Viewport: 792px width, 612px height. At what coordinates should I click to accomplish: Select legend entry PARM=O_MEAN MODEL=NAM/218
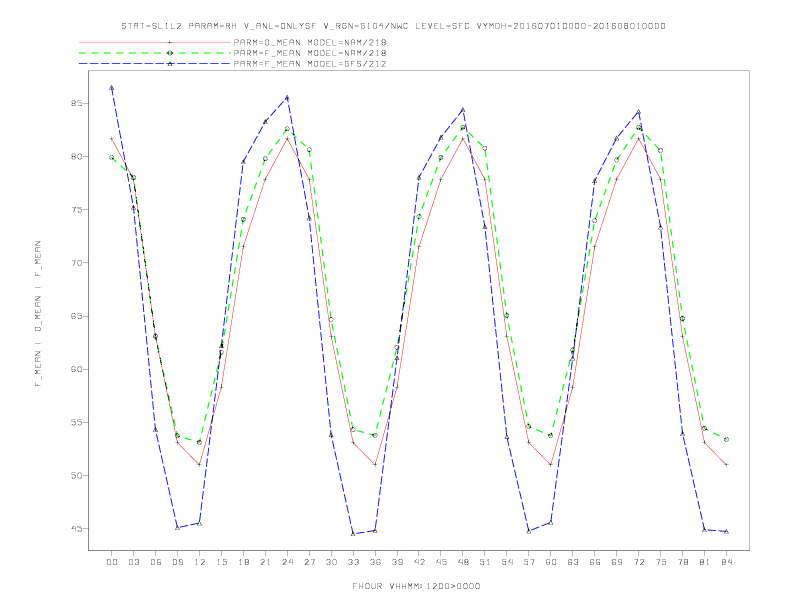point(310,42)
